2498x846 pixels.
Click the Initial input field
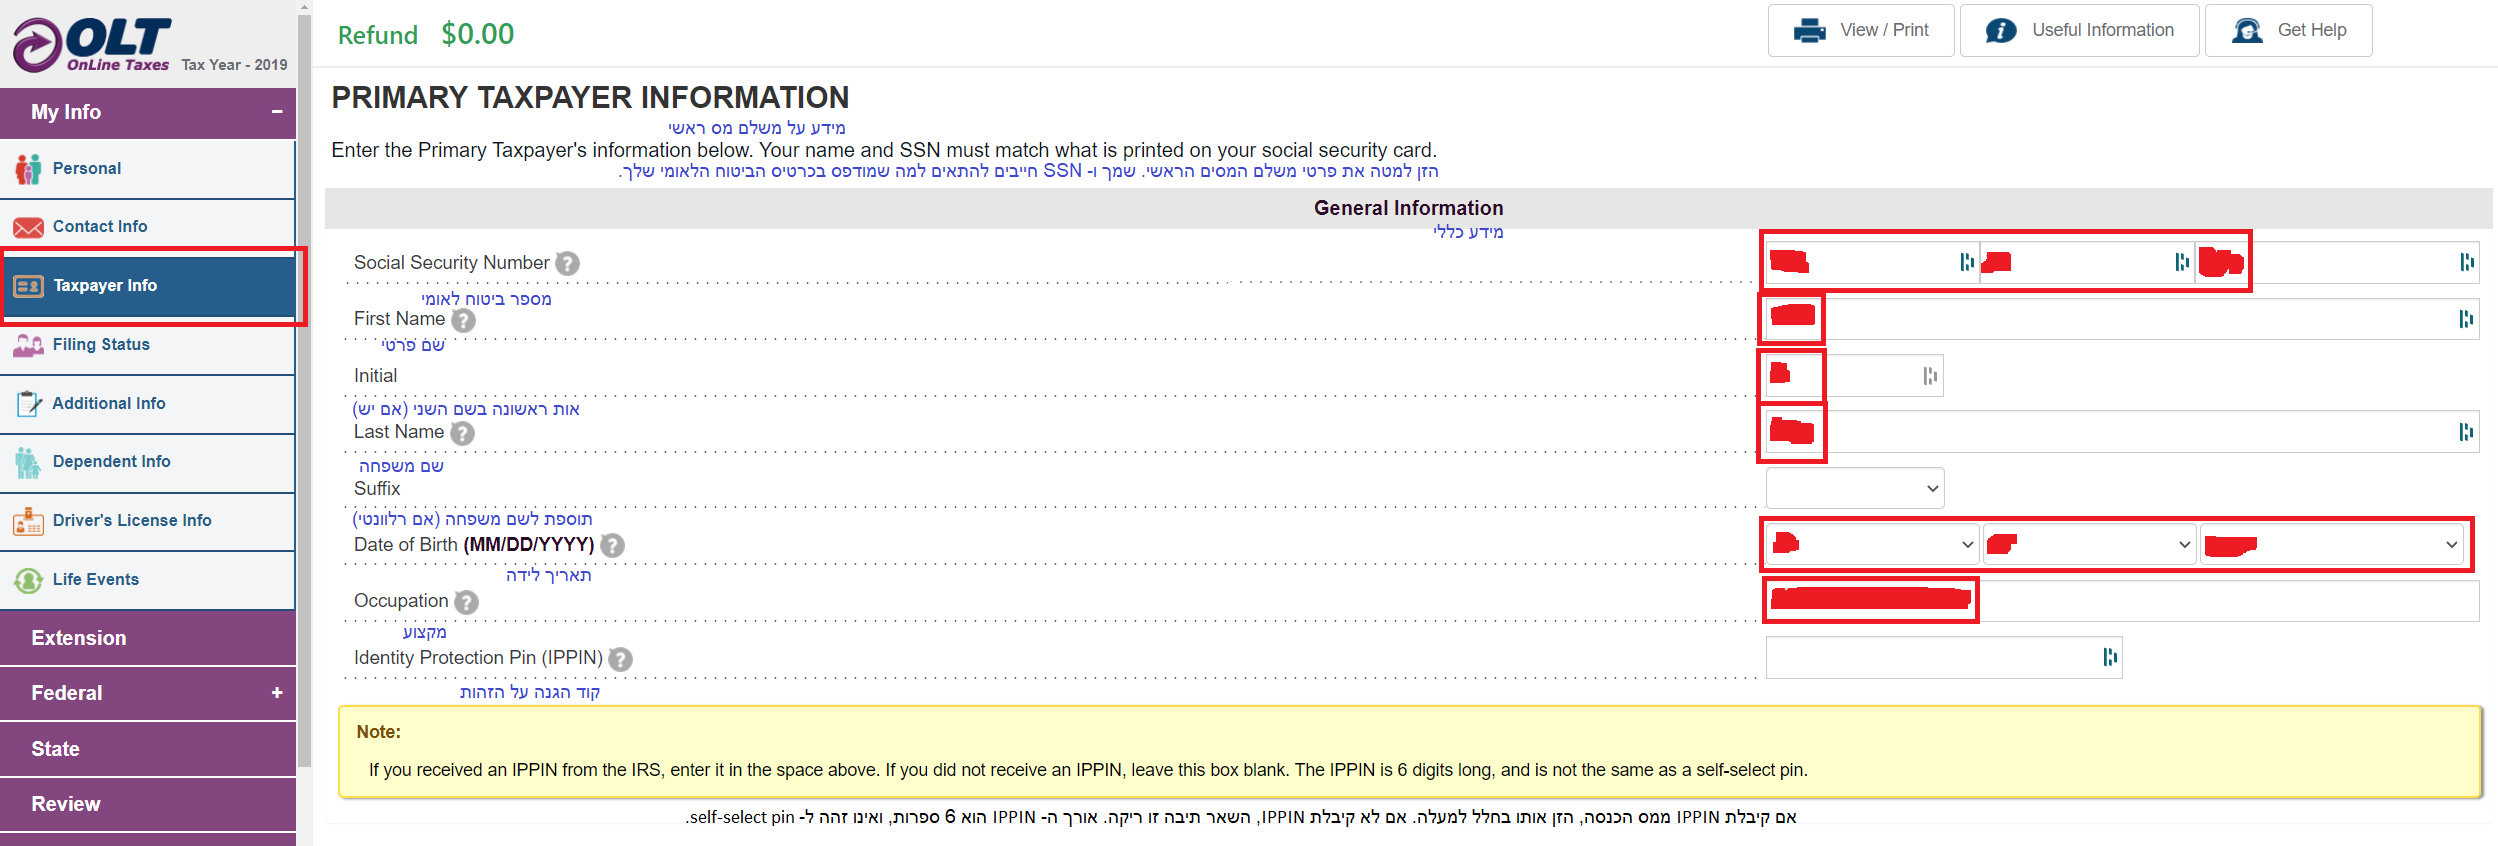tap(1854, 376)
